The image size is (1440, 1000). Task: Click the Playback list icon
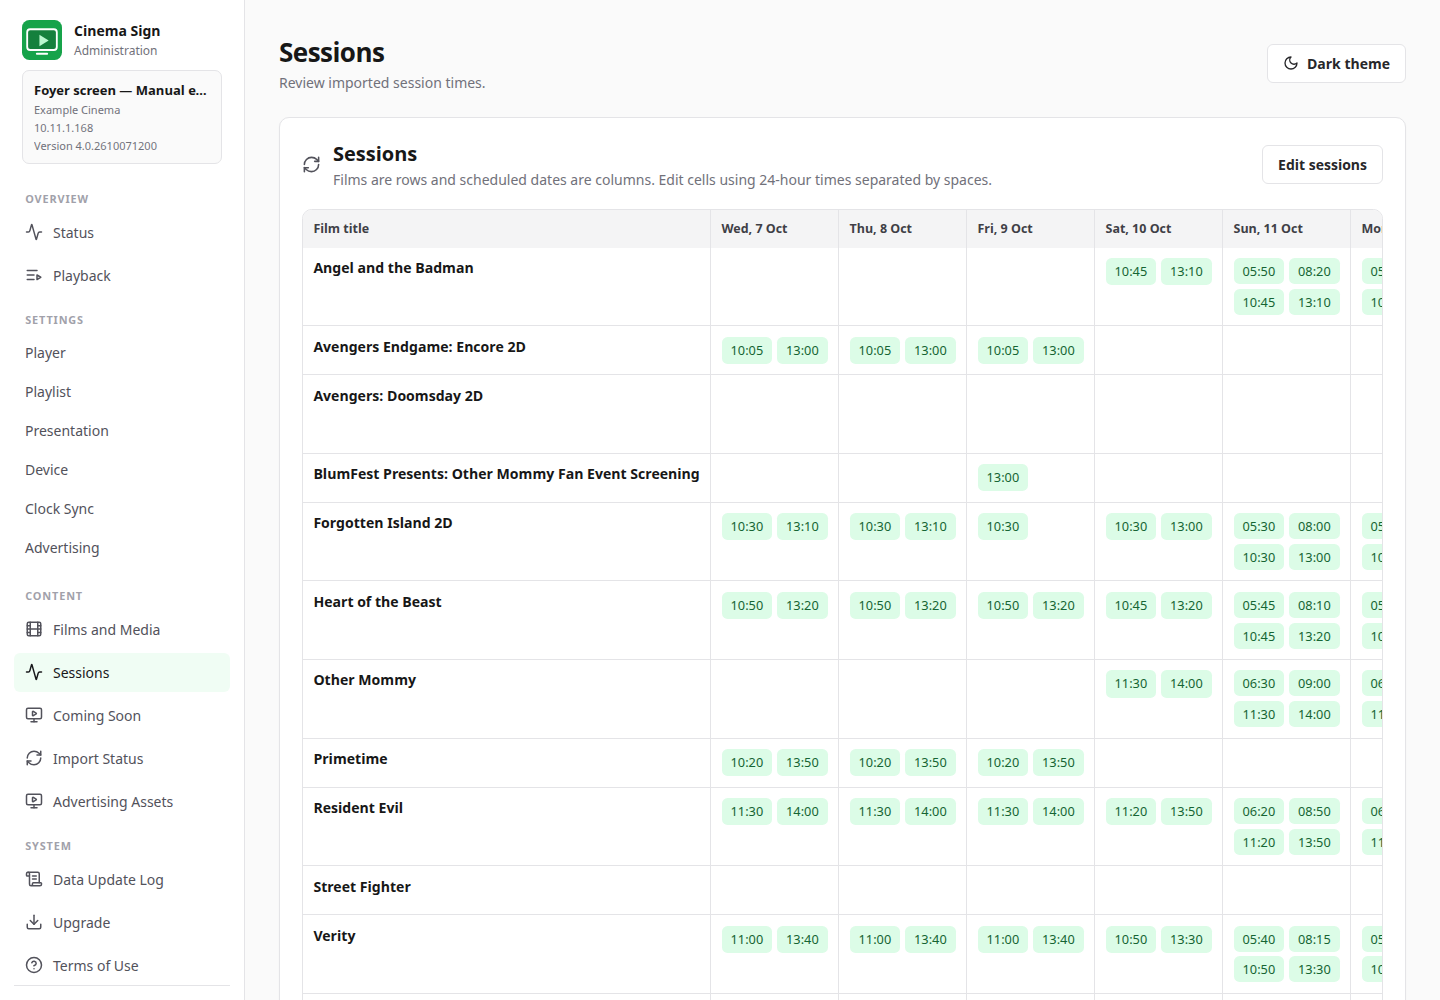click(x=34, y=275)
